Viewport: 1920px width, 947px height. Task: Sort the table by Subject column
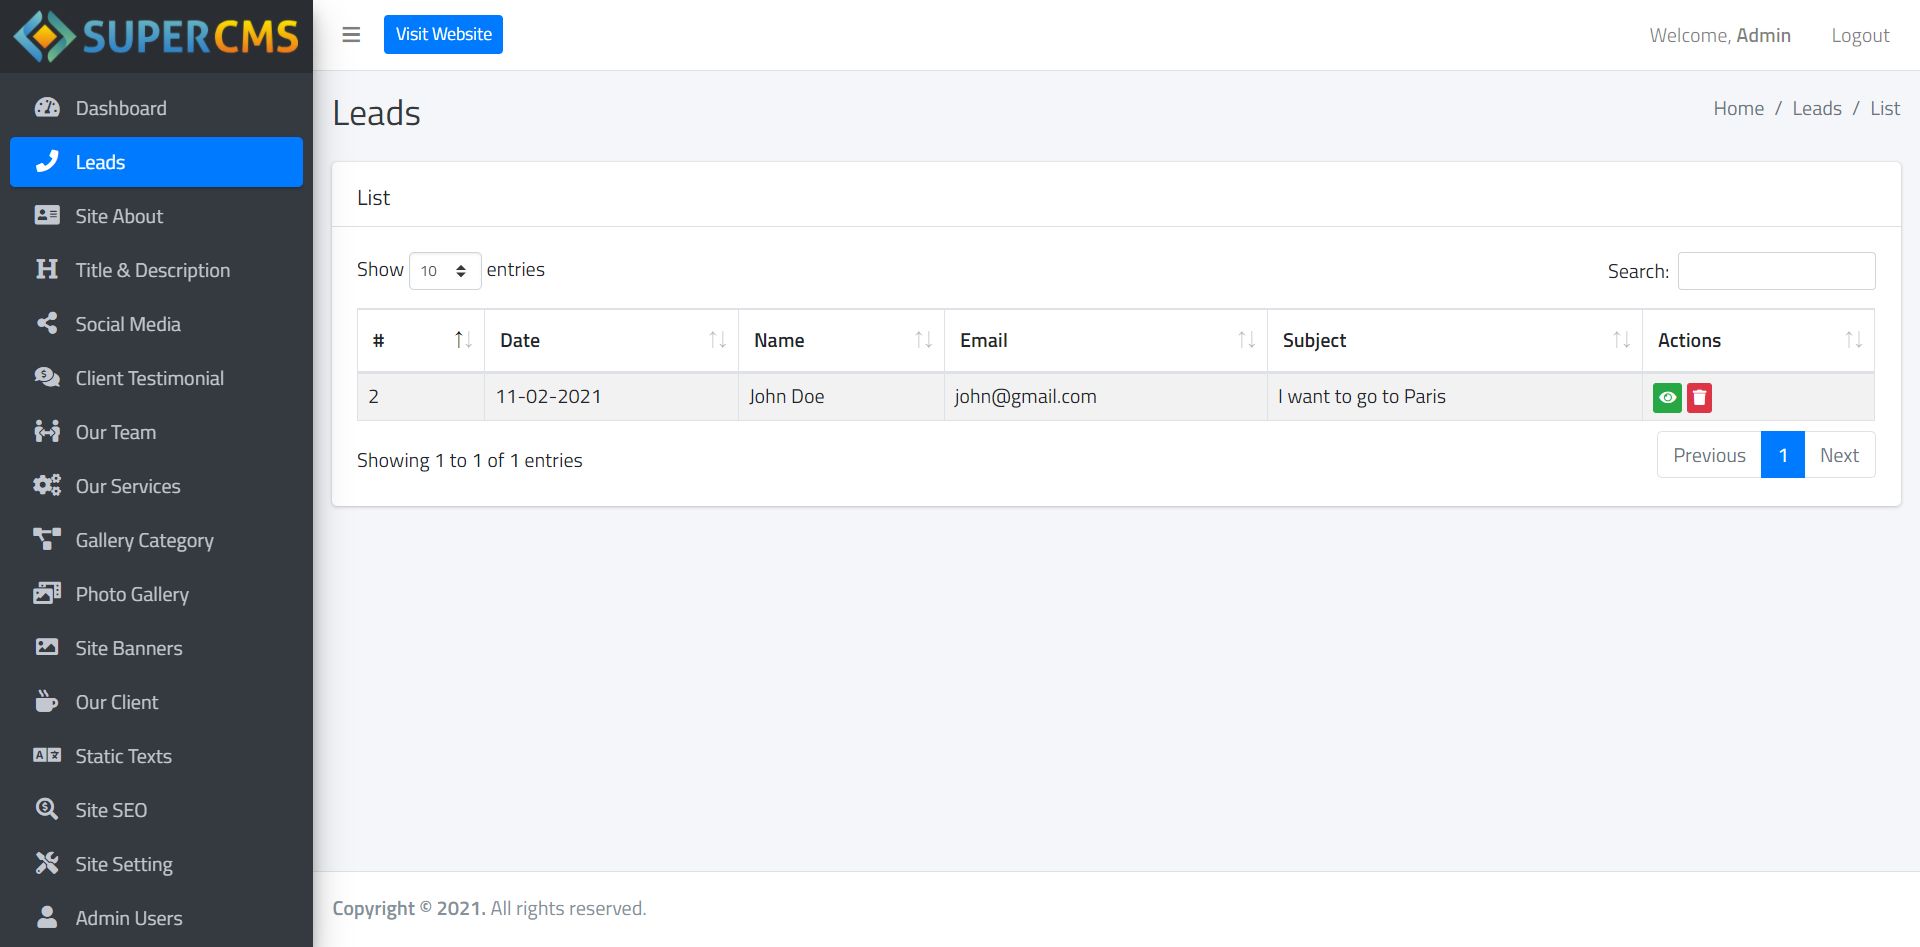pos(1454,341)
